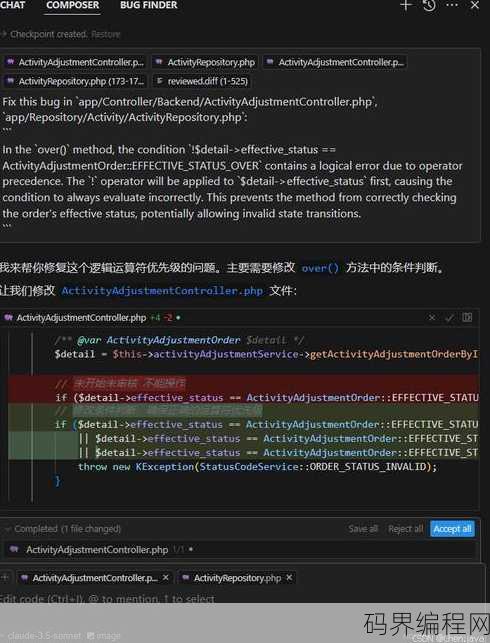Open the three-dots more options menu

point(452,5)
